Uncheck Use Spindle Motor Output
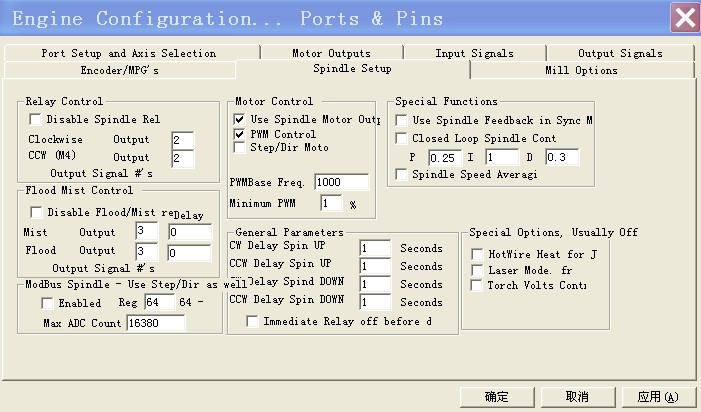This screenshot has width=701, height=412. 239,119
